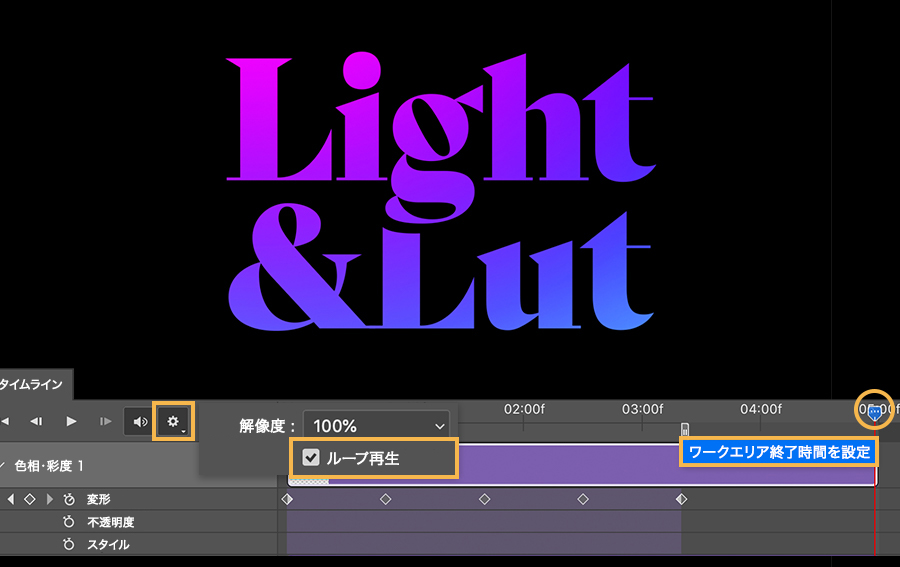The height and width of the screenshot is (567, 900).
Task: Advance to the next frame
Action: tap(106, 421)
